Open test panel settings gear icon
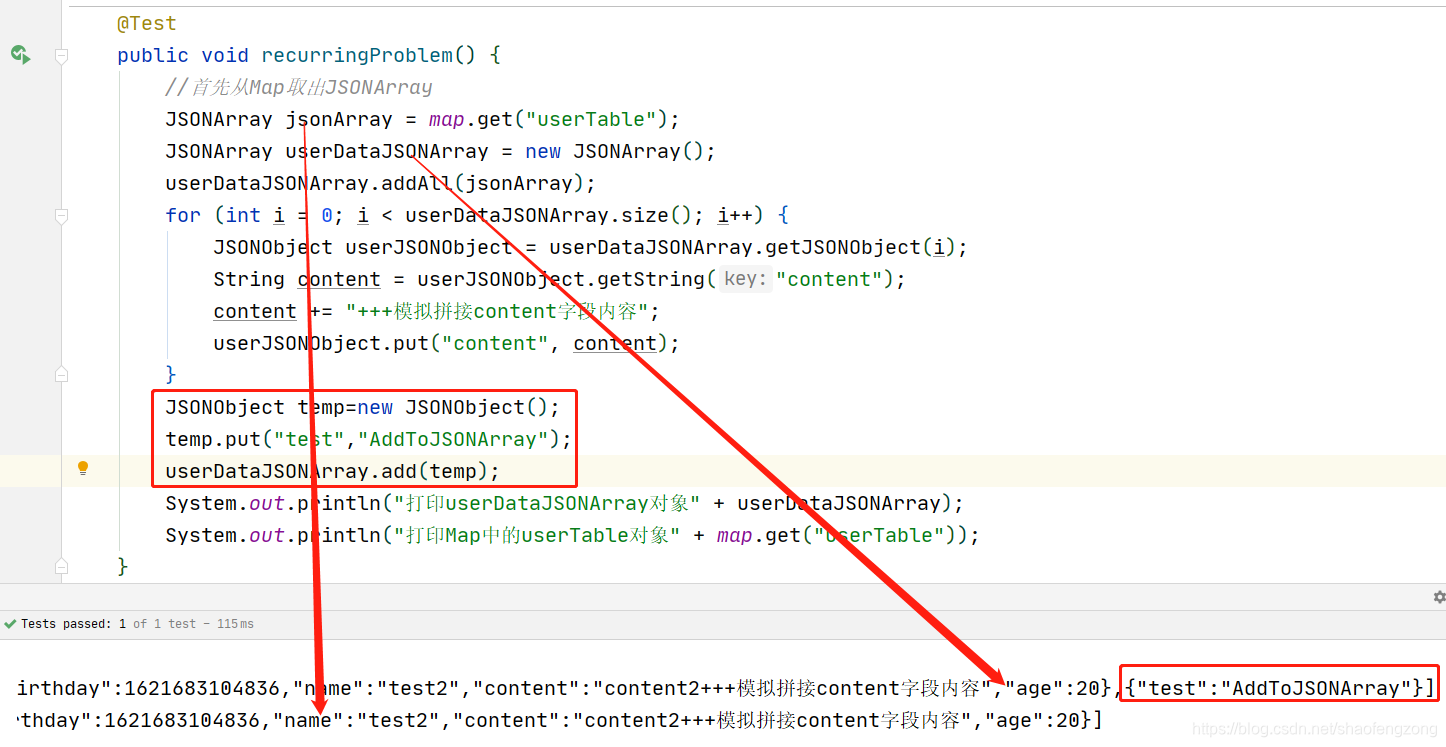Screen dimensions: 1446x747 (1439, 597)
